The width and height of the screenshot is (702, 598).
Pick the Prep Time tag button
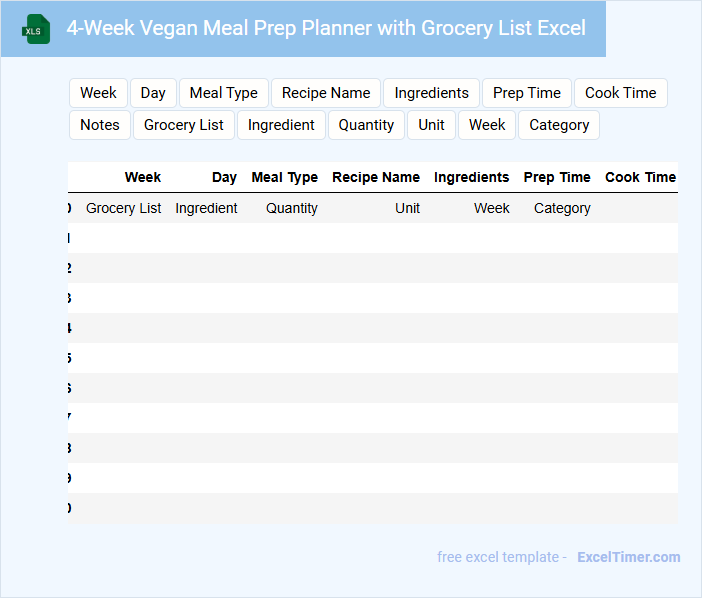pos(527,93)
